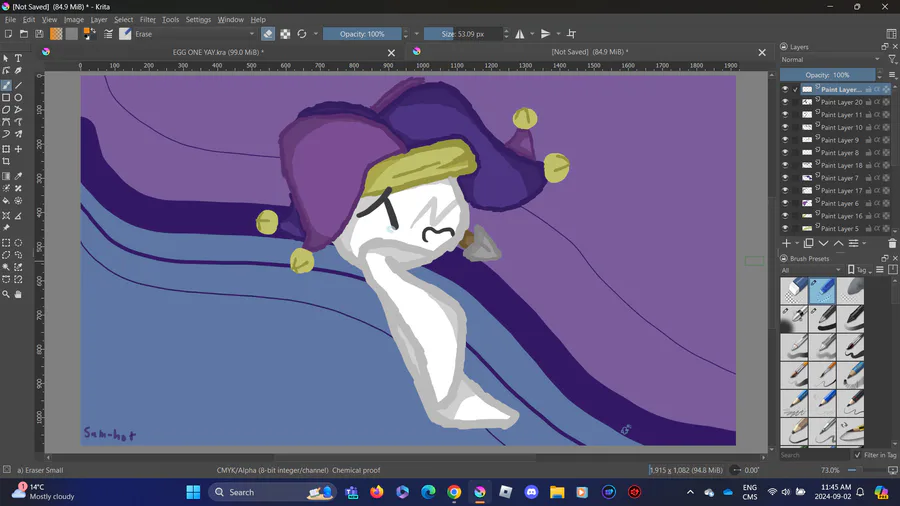This screenshot has width=900, height=506.
Task: Click the Save icon in toolbar
Action: pos(39,34)
